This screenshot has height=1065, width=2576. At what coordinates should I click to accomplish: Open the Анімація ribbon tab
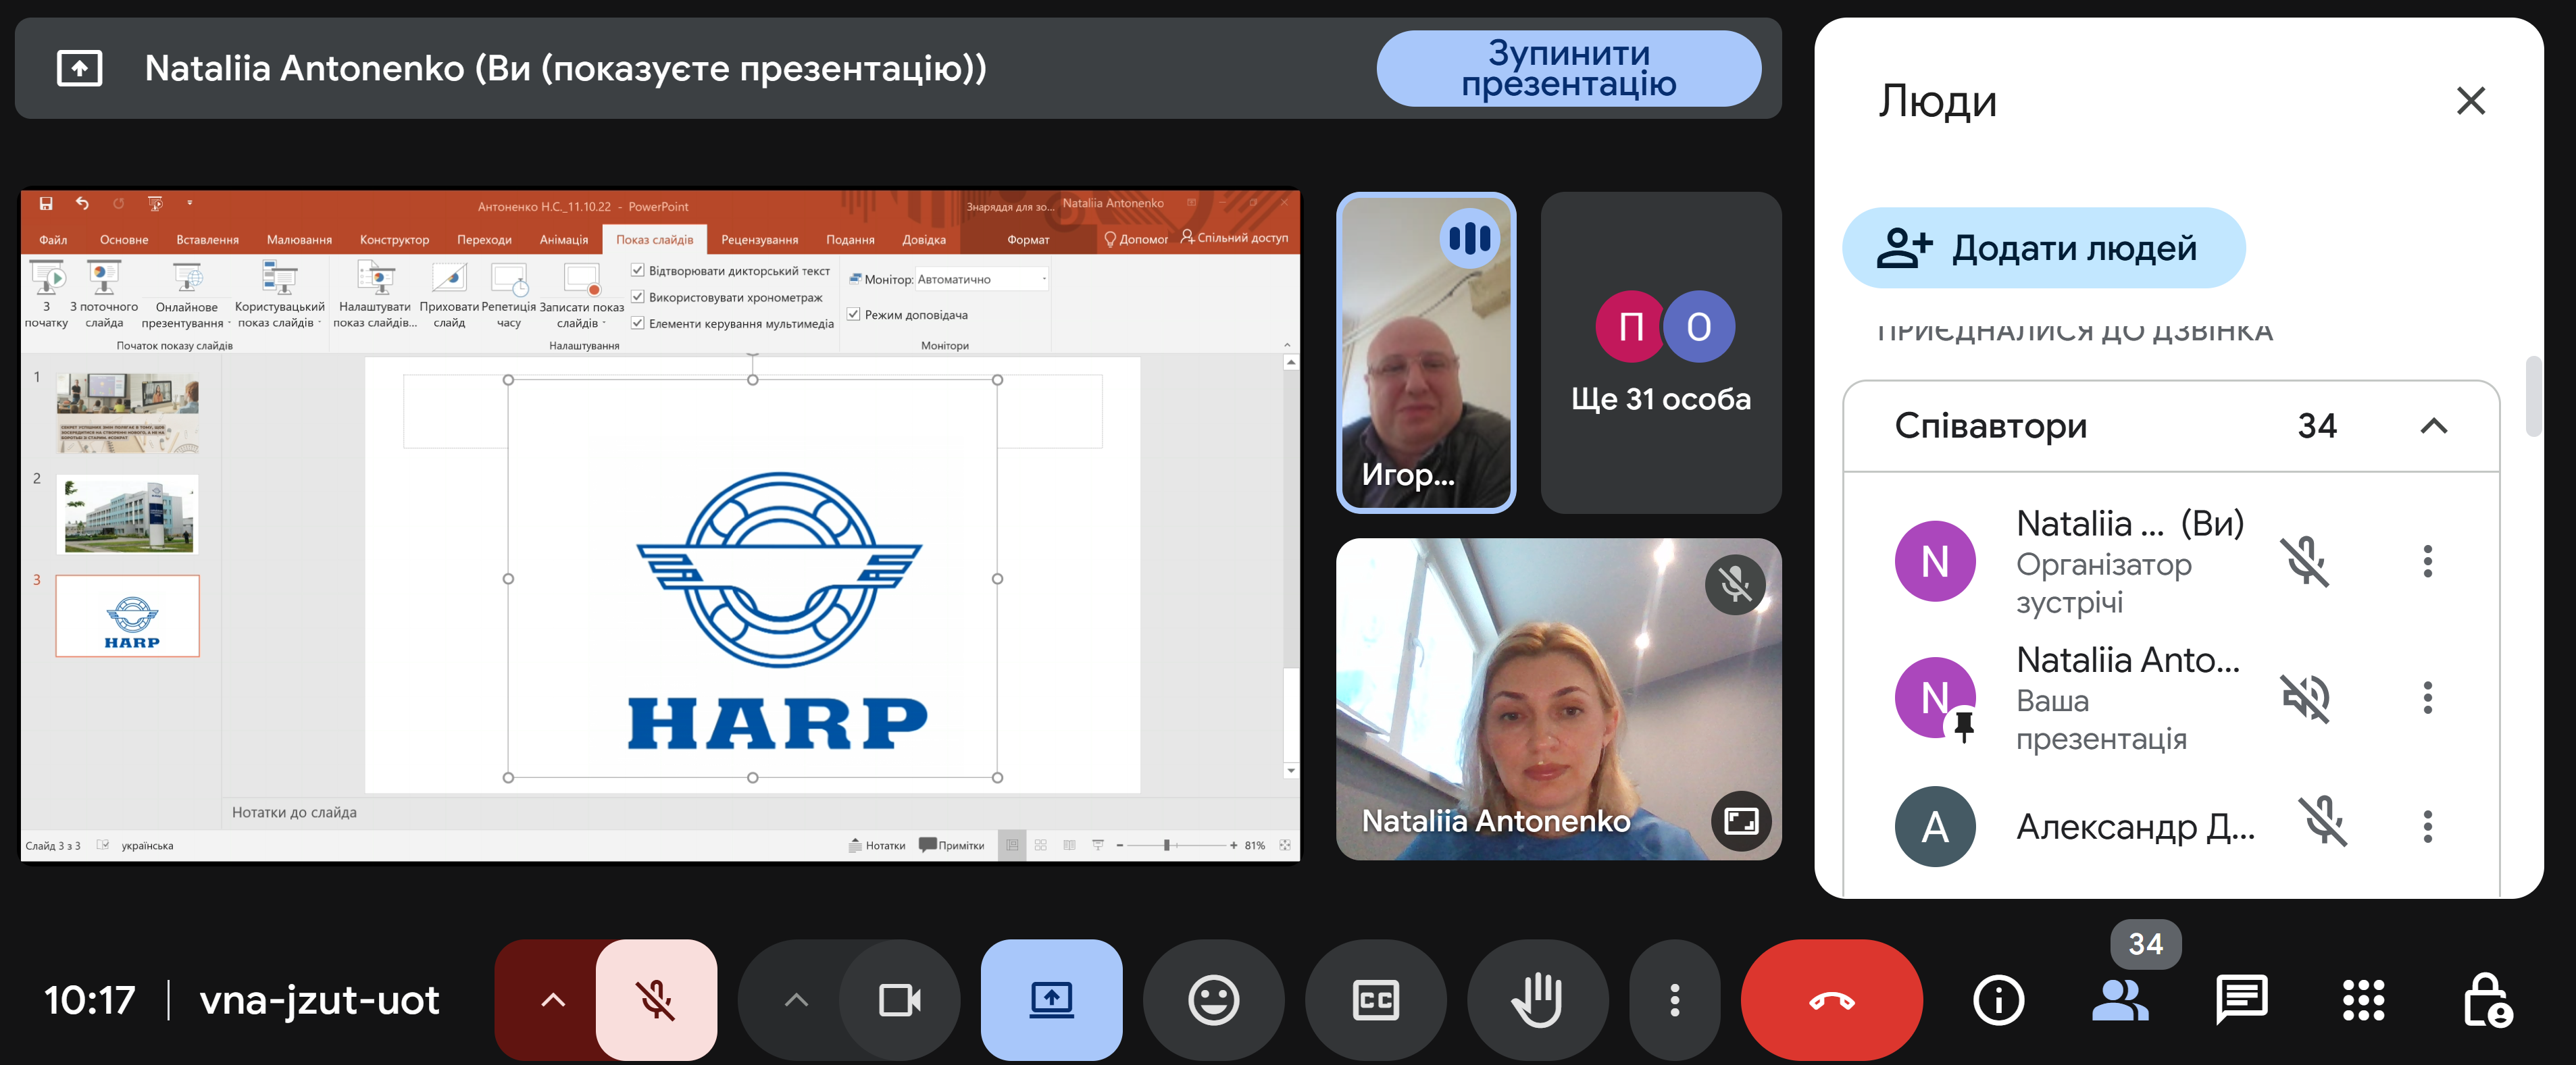564,239
